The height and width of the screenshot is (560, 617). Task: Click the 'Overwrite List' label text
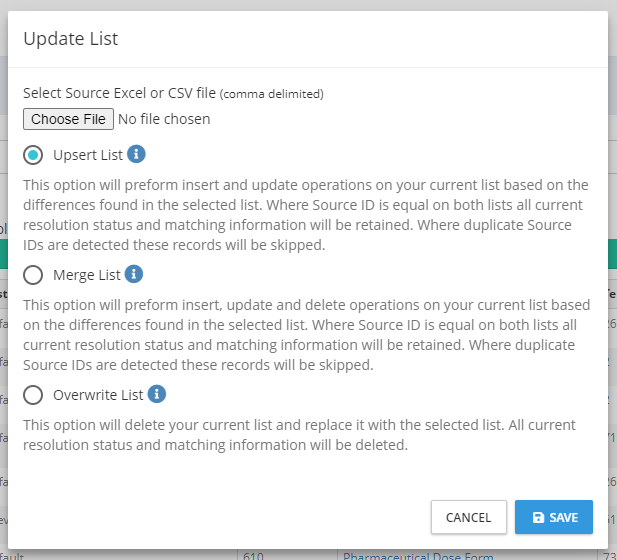(98, 395)
